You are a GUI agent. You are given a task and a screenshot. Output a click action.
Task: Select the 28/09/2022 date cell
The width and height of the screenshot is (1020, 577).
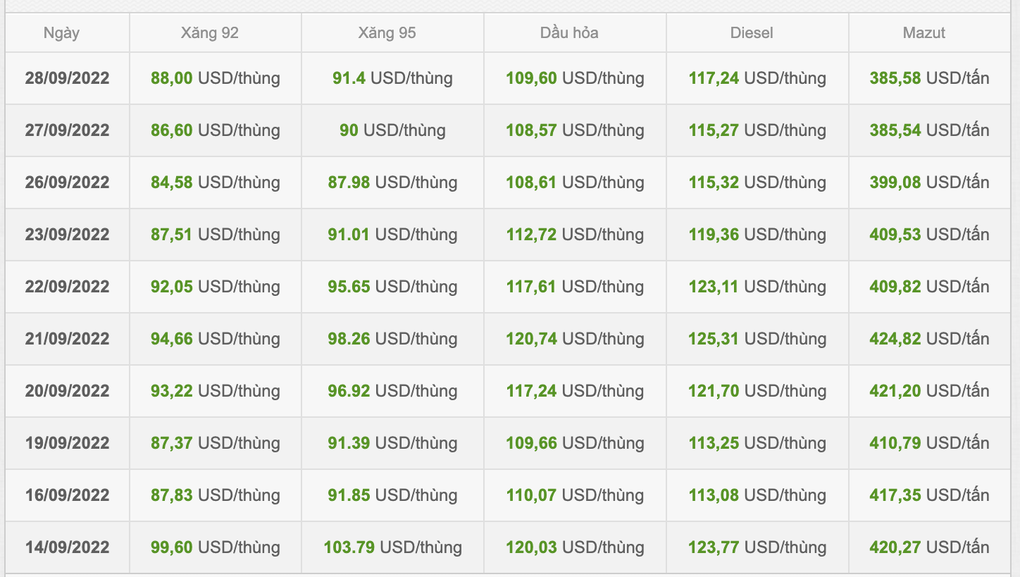(x=67, y=78)
